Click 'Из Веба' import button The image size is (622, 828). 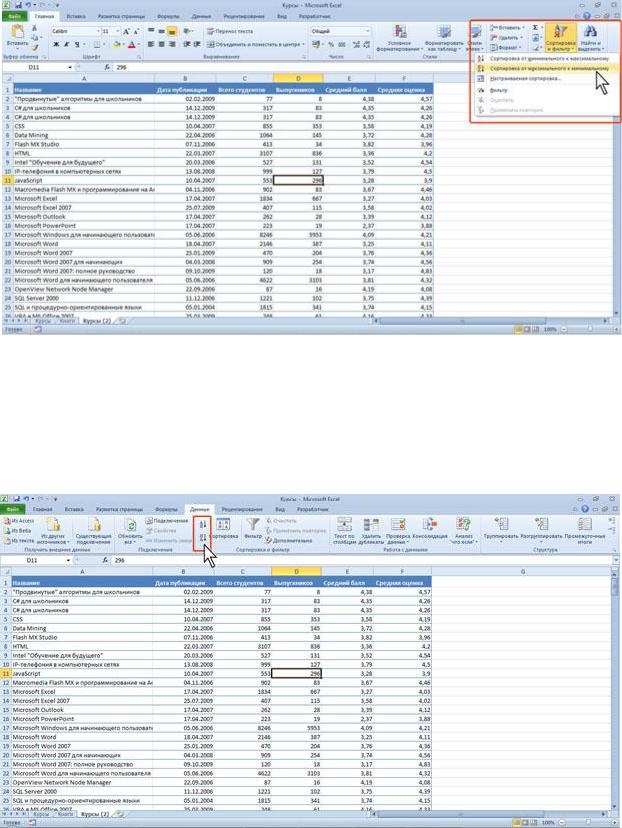click(18, 531)
